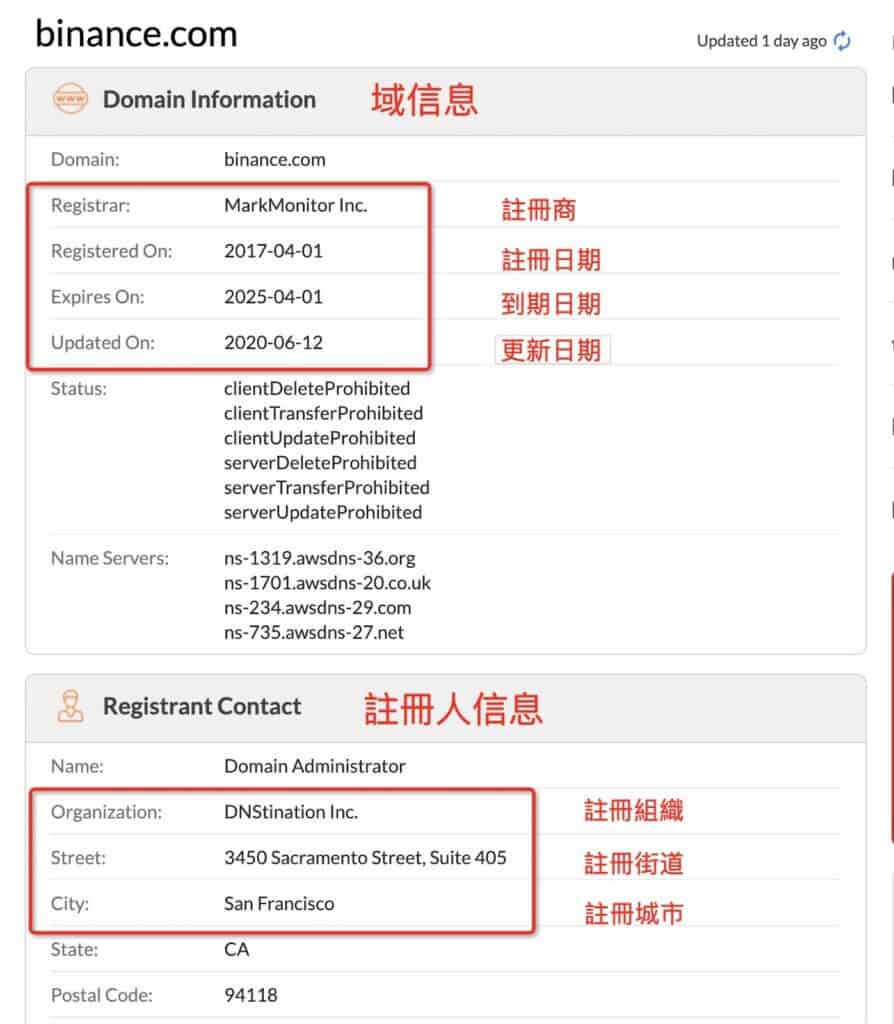Click the 'Street:' field label
Viewport: 894px width, 1024px height.
(x=78, y=857)
